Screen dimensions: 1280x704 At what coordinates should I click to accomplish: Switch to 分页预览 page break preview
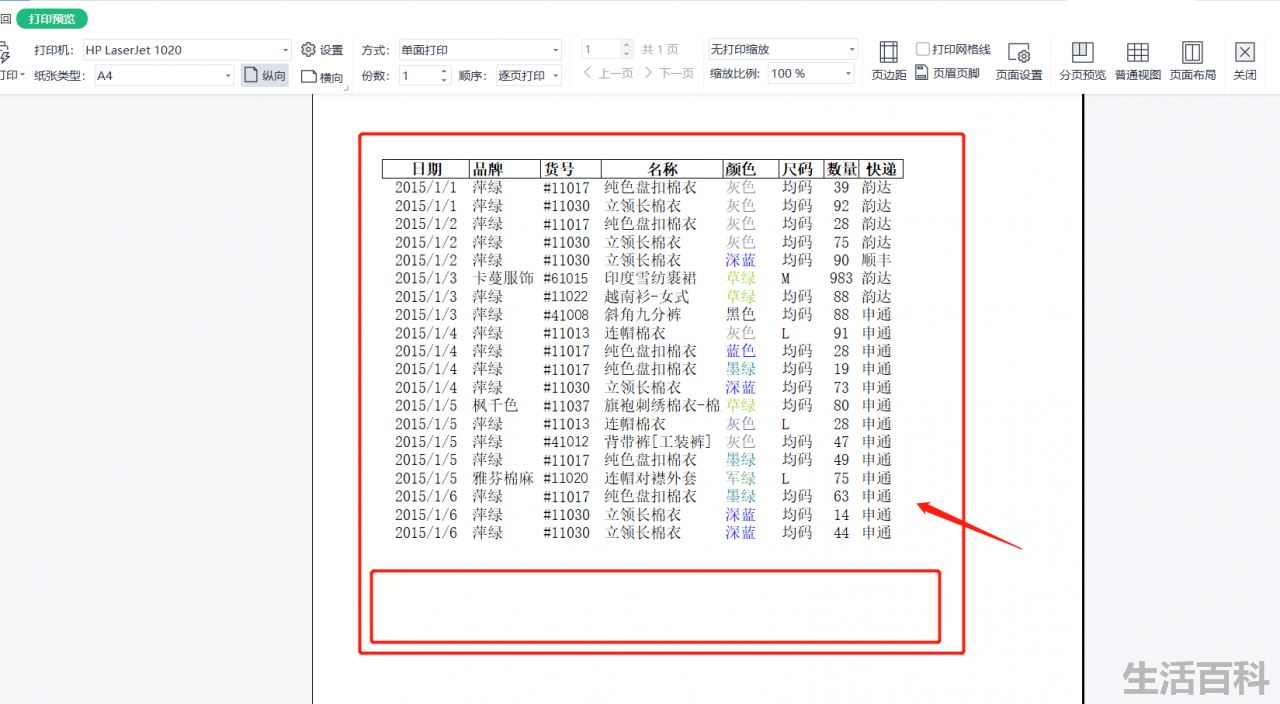coord(1082,61)
